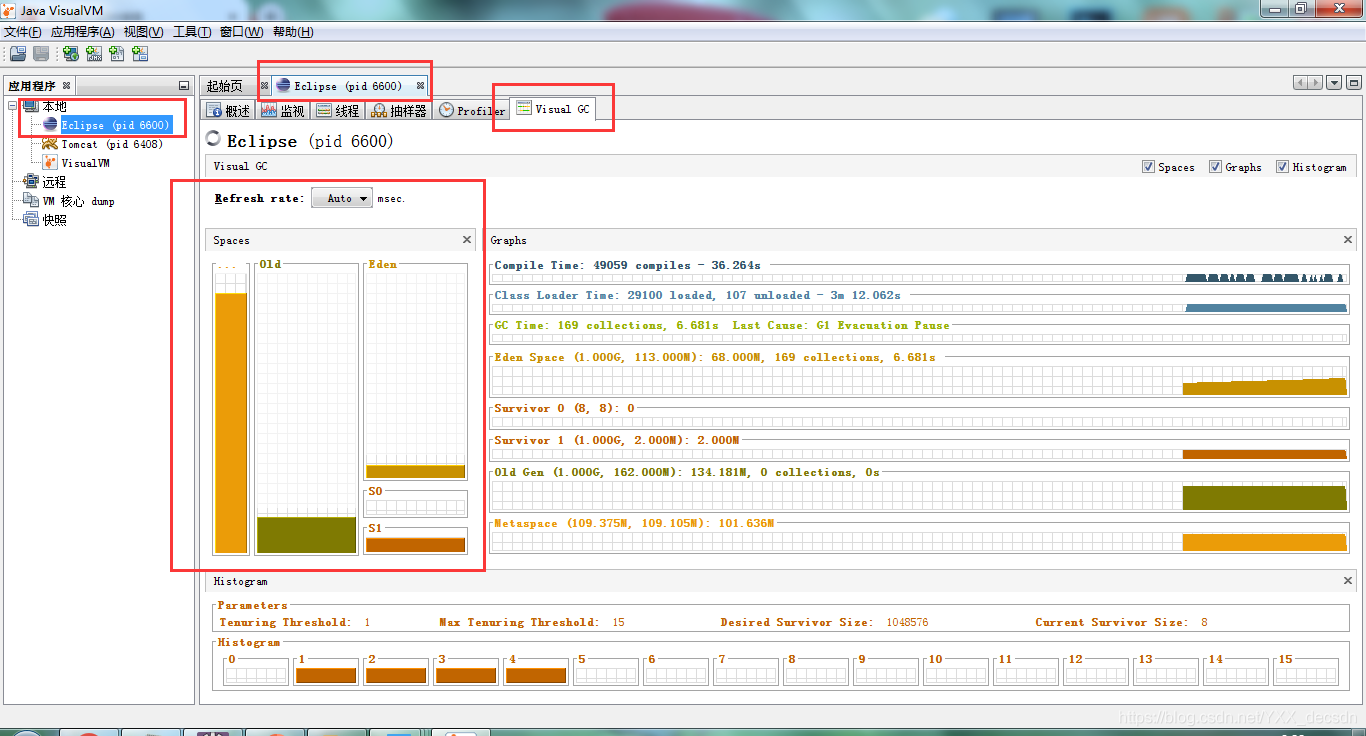The image size is (1366, 736).
Task: Click the 远程 remote hosts icon
Action: [x=30, y=182]
